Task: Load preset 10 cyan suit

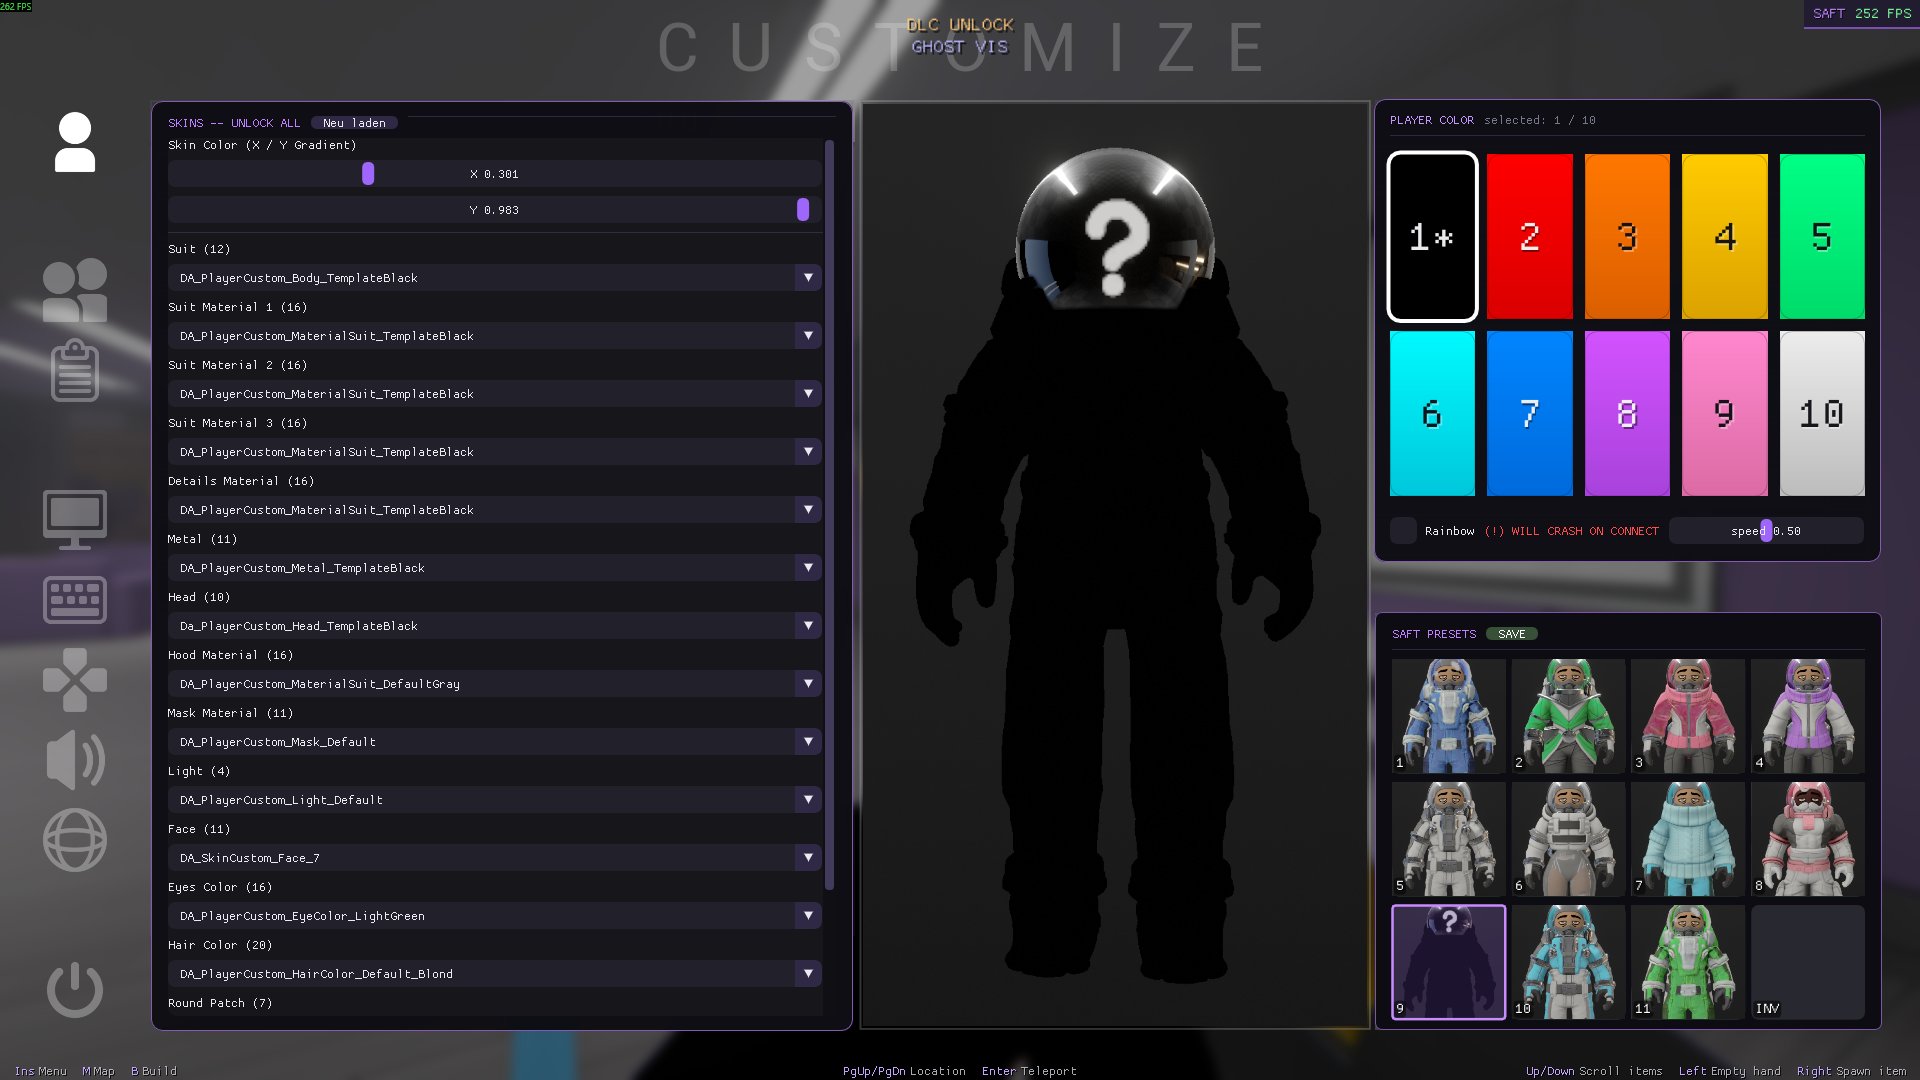Action: 1568,962
